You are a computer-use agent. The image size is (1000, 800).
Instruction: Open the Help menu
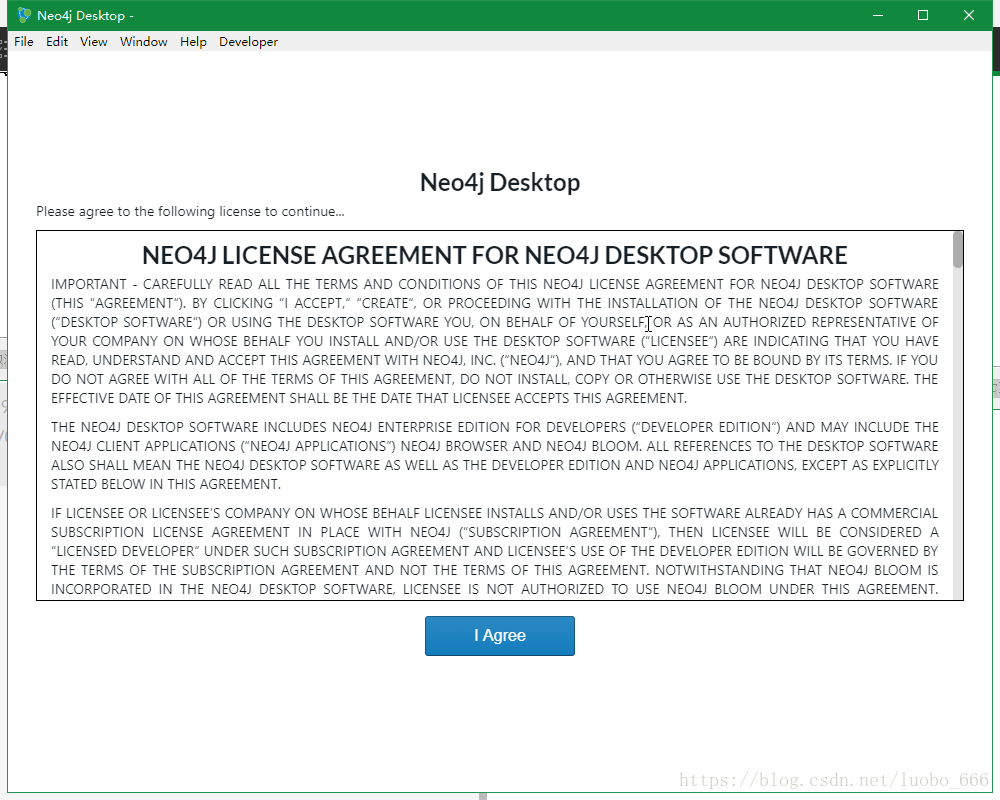click(193, 41)
